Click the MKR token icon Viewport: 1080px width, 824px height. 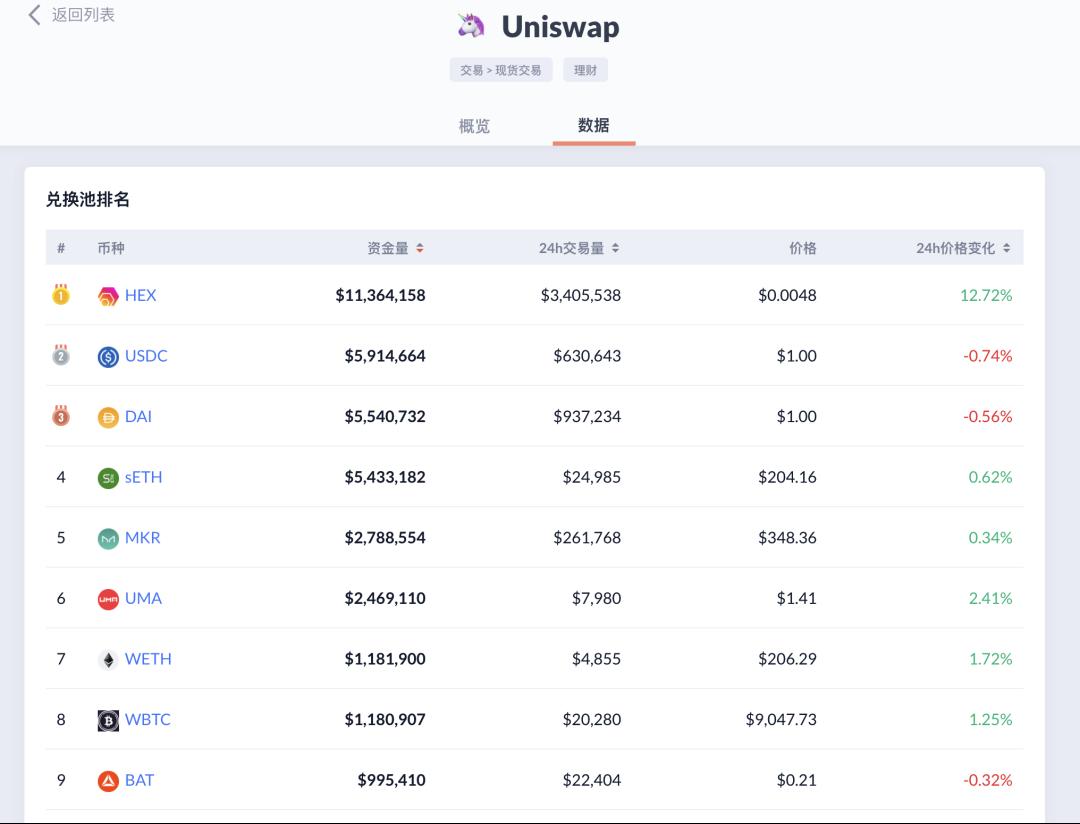[108, 539]
